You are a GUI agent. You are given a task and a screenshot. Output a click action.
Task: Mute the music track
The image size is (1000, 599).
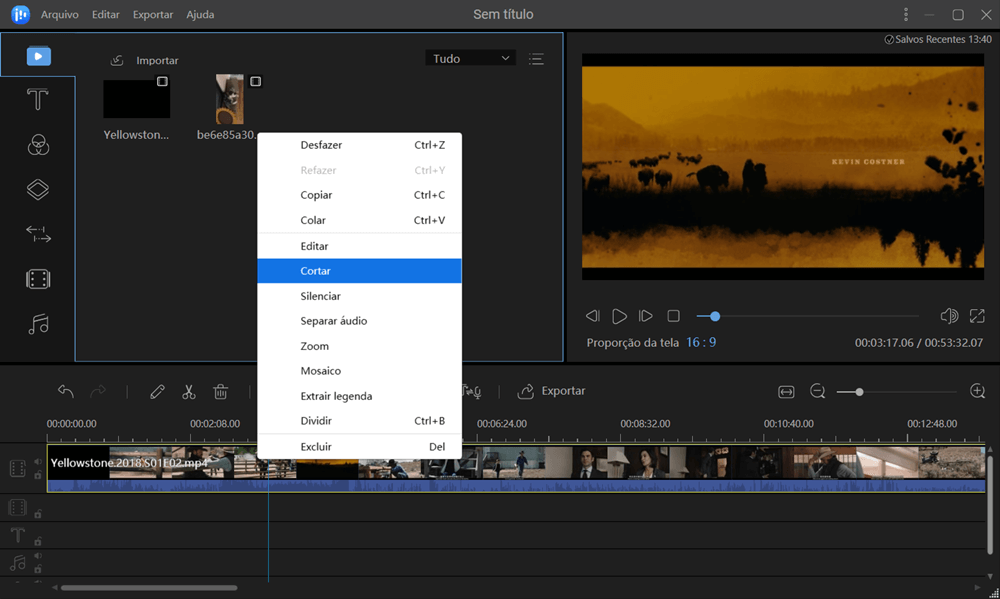(38, 556)
